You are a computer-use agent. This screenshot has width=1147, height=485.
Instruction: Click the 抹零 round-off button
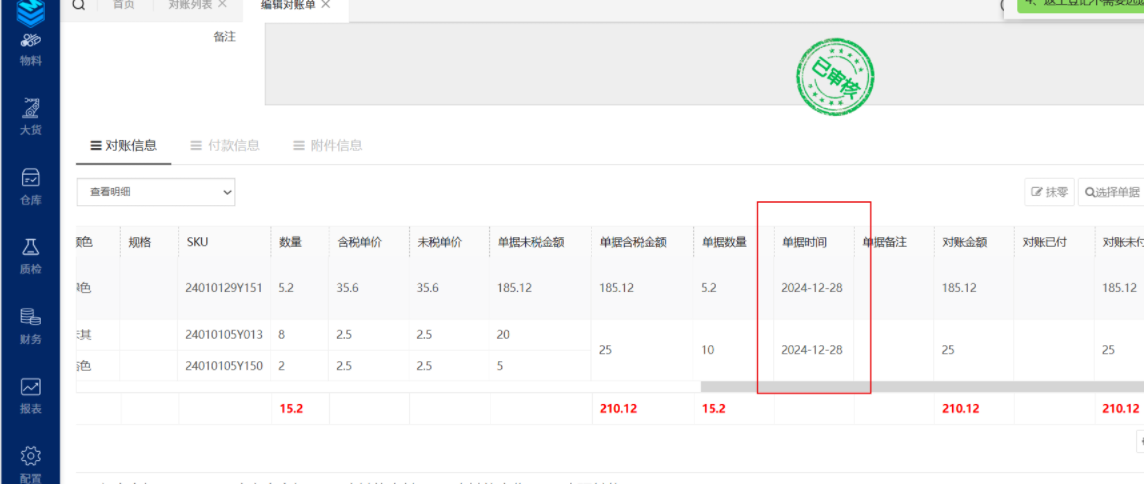pos(1048,192)
